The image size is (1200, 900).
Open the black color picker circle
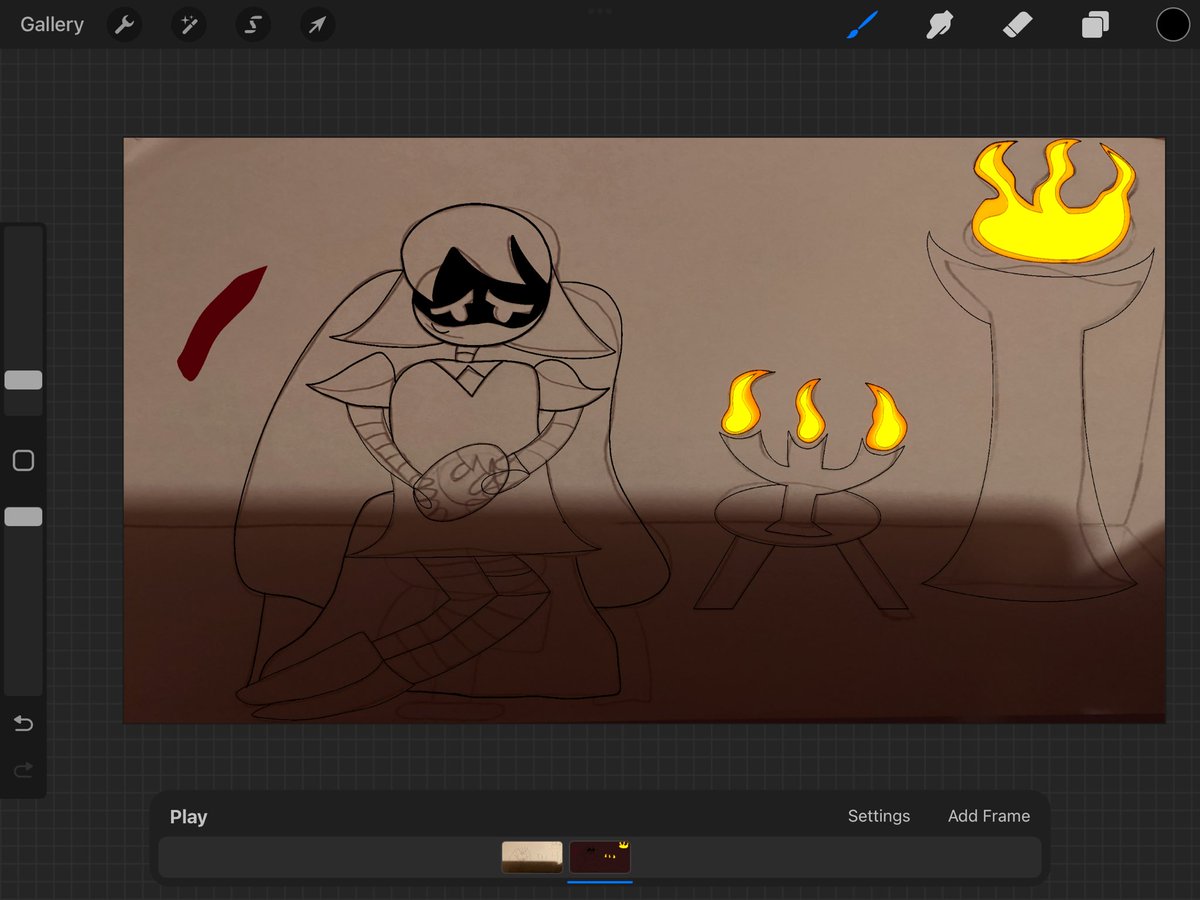click(1173, 25)
